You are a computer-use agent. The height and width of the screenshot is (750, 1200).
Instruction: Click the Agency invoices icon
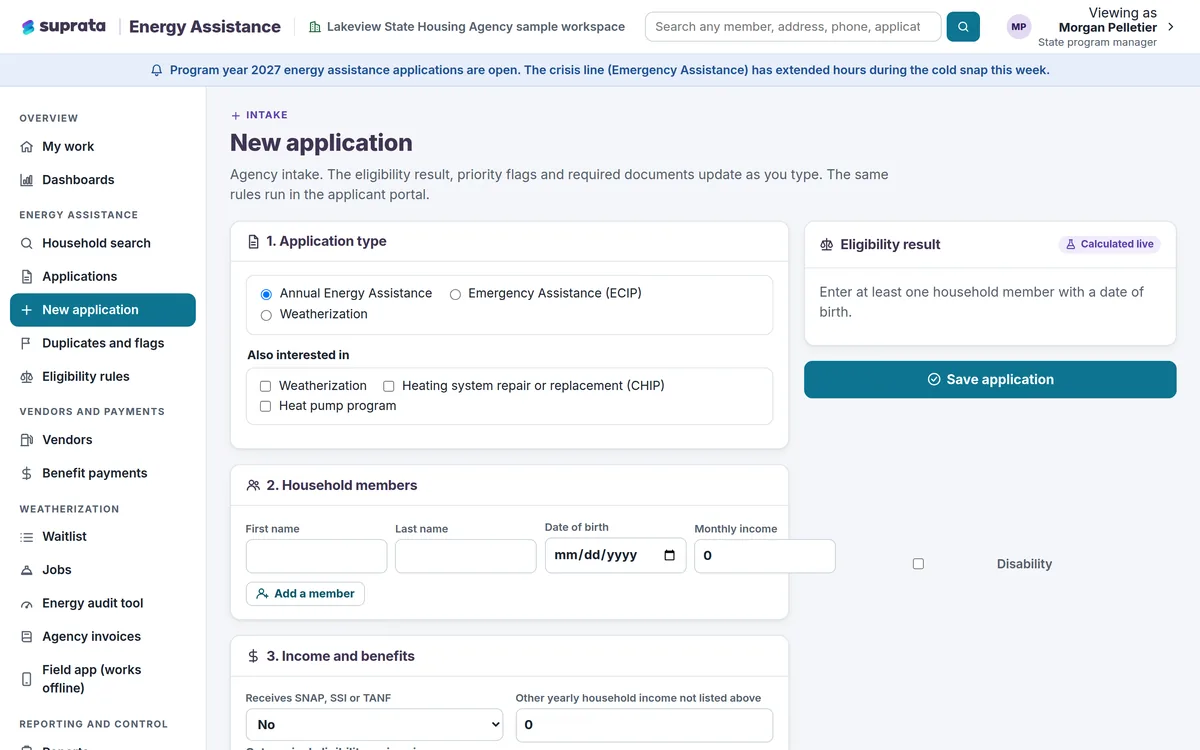[27, 637]
